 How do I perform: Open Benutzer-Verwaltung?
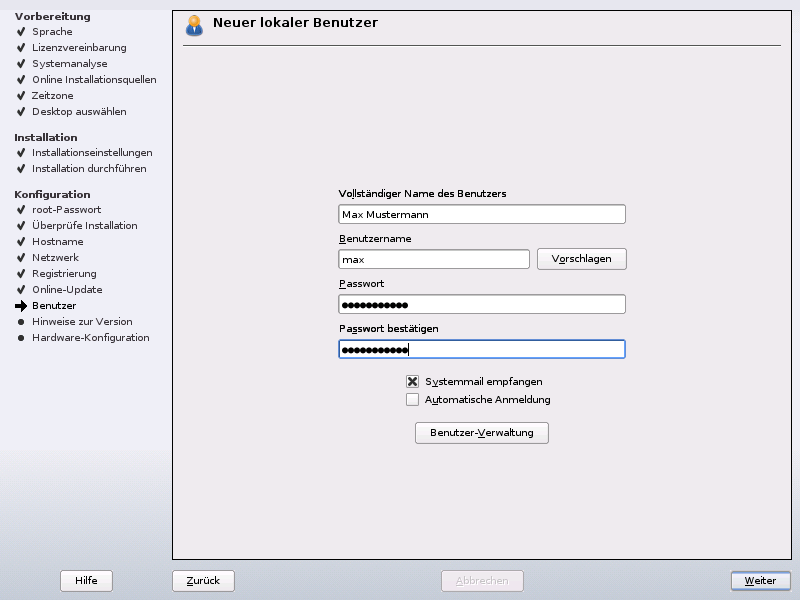(482, 433)
